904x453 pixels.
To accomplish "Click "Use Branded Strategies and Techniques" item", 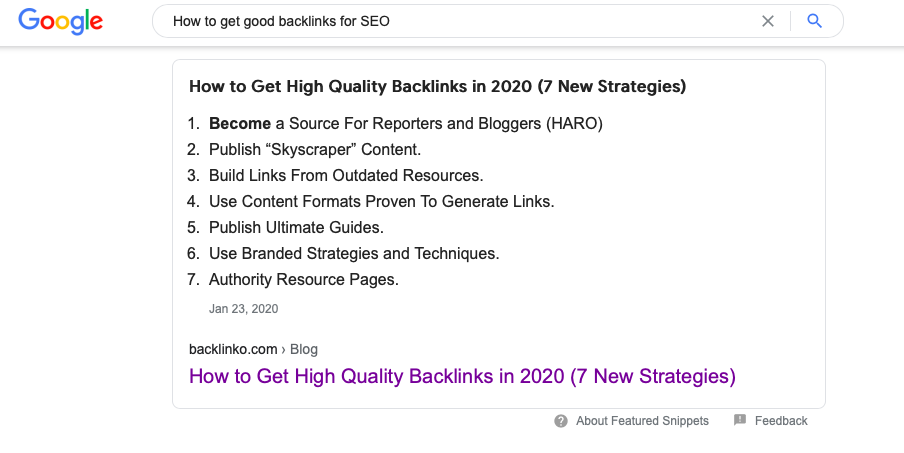I will 354,254.
